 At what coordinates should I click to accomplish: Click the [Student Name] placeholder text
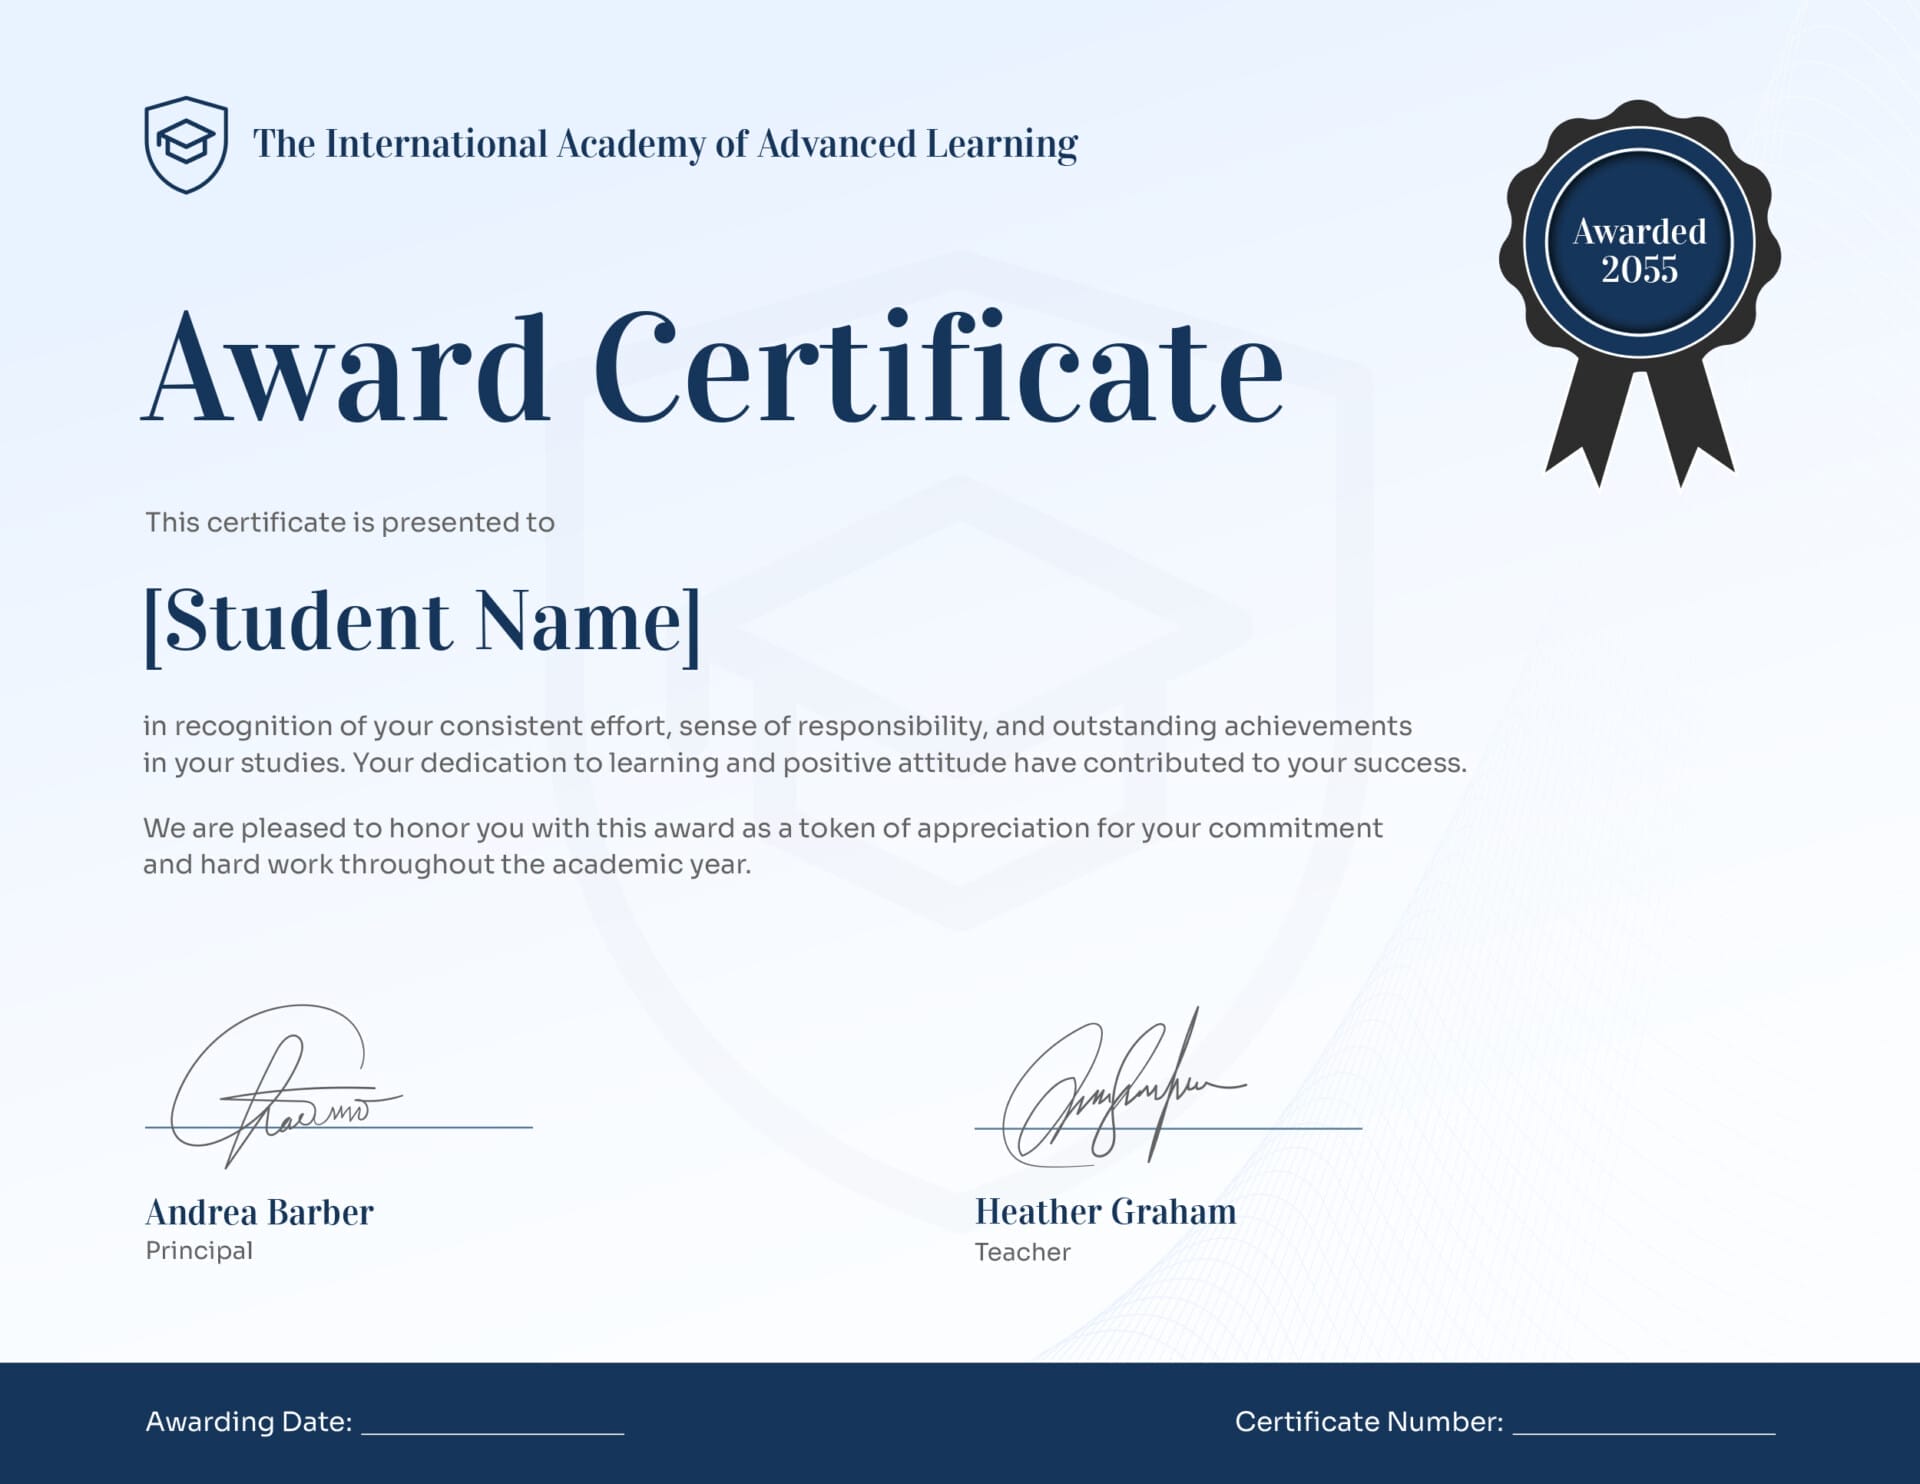(422, 622)
